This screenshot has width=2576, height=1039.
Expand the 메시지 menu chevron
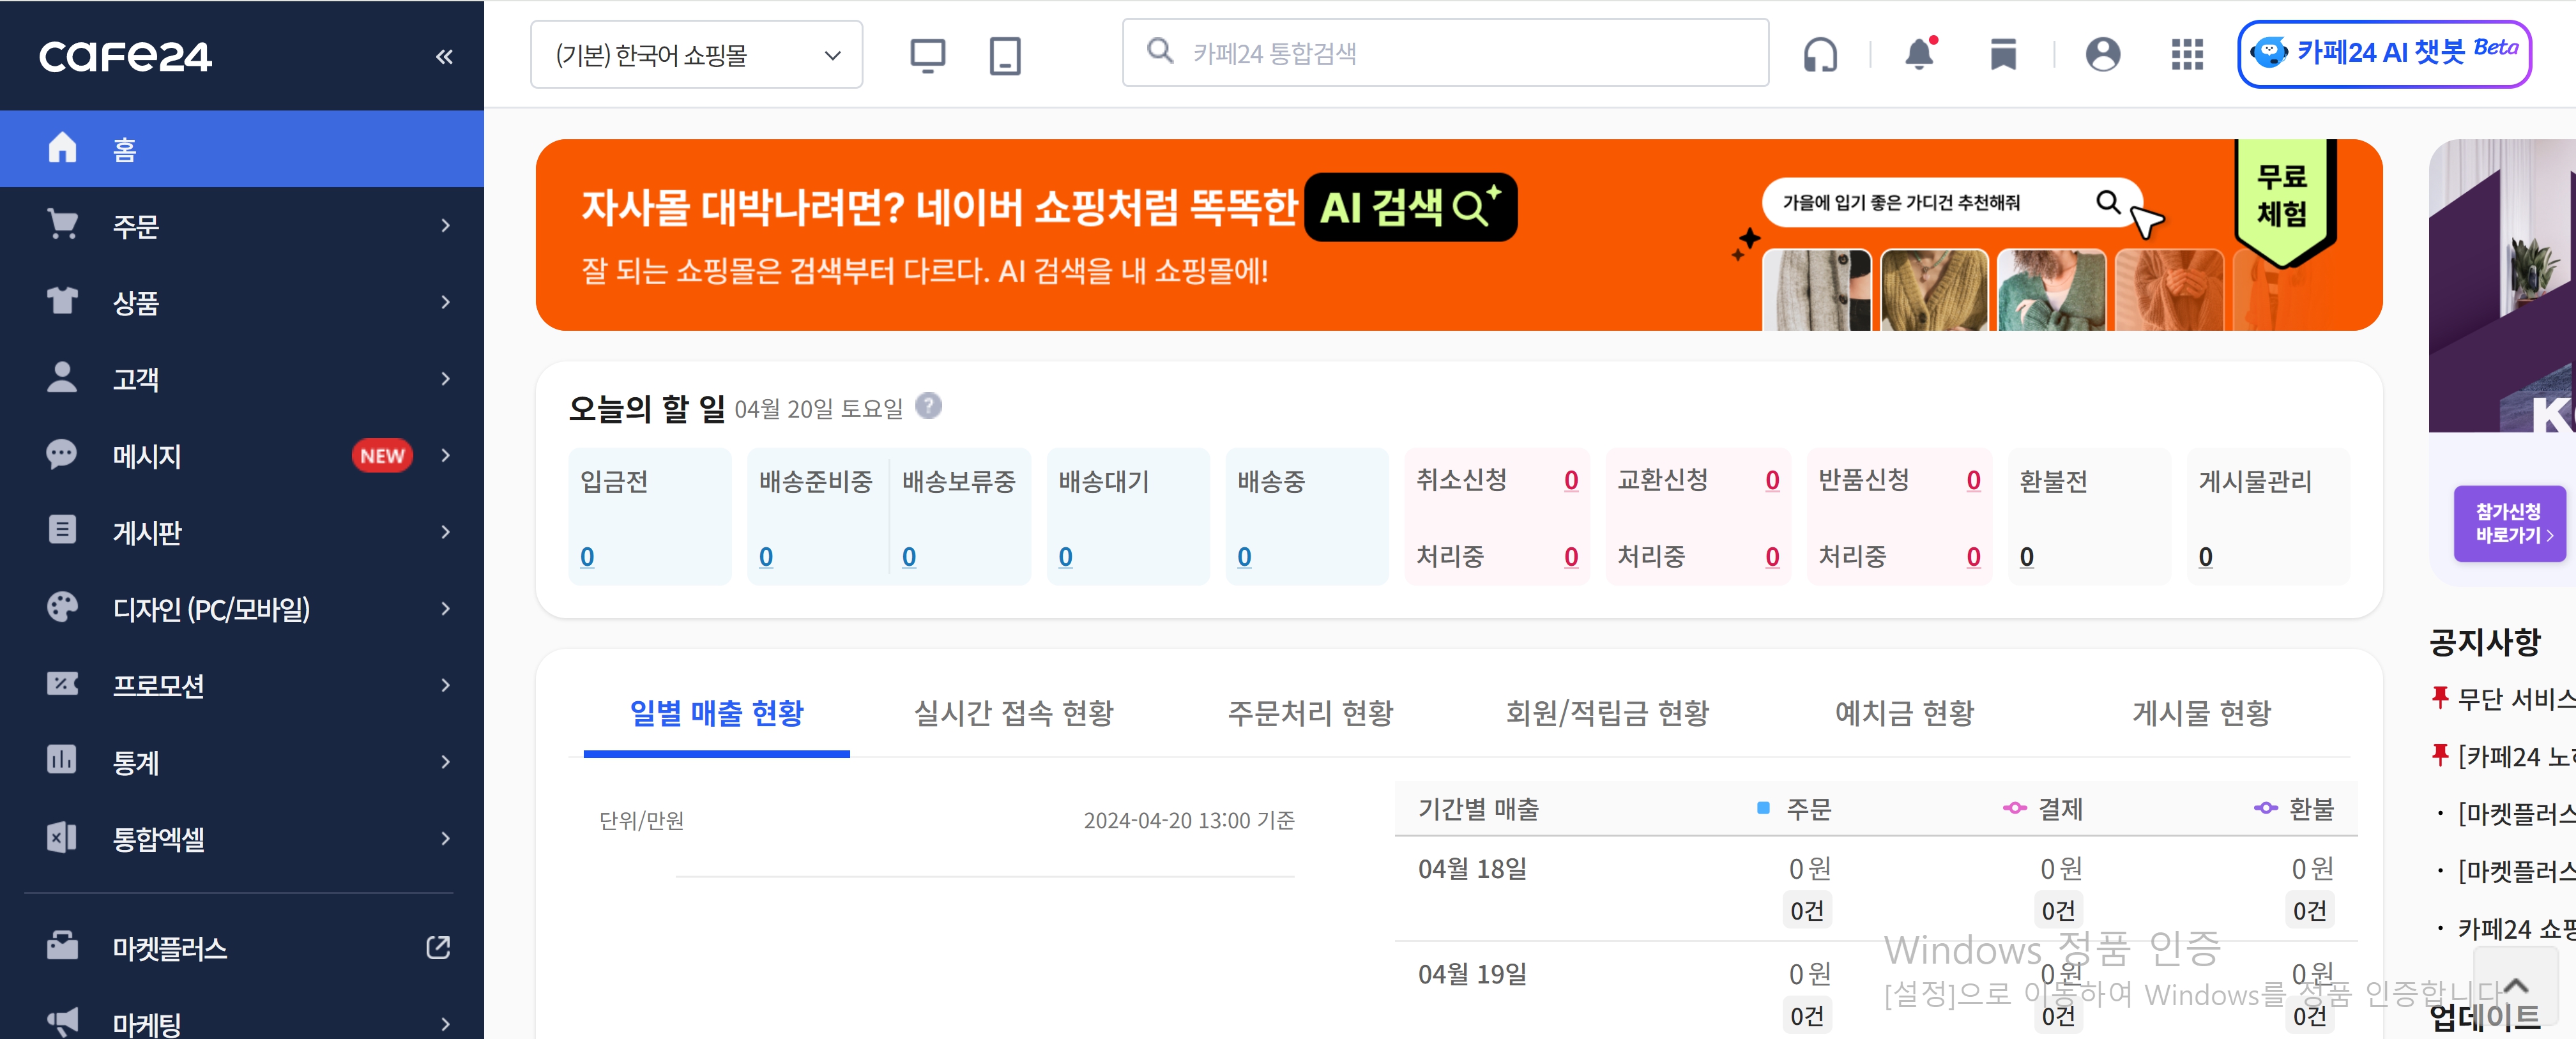445,455
